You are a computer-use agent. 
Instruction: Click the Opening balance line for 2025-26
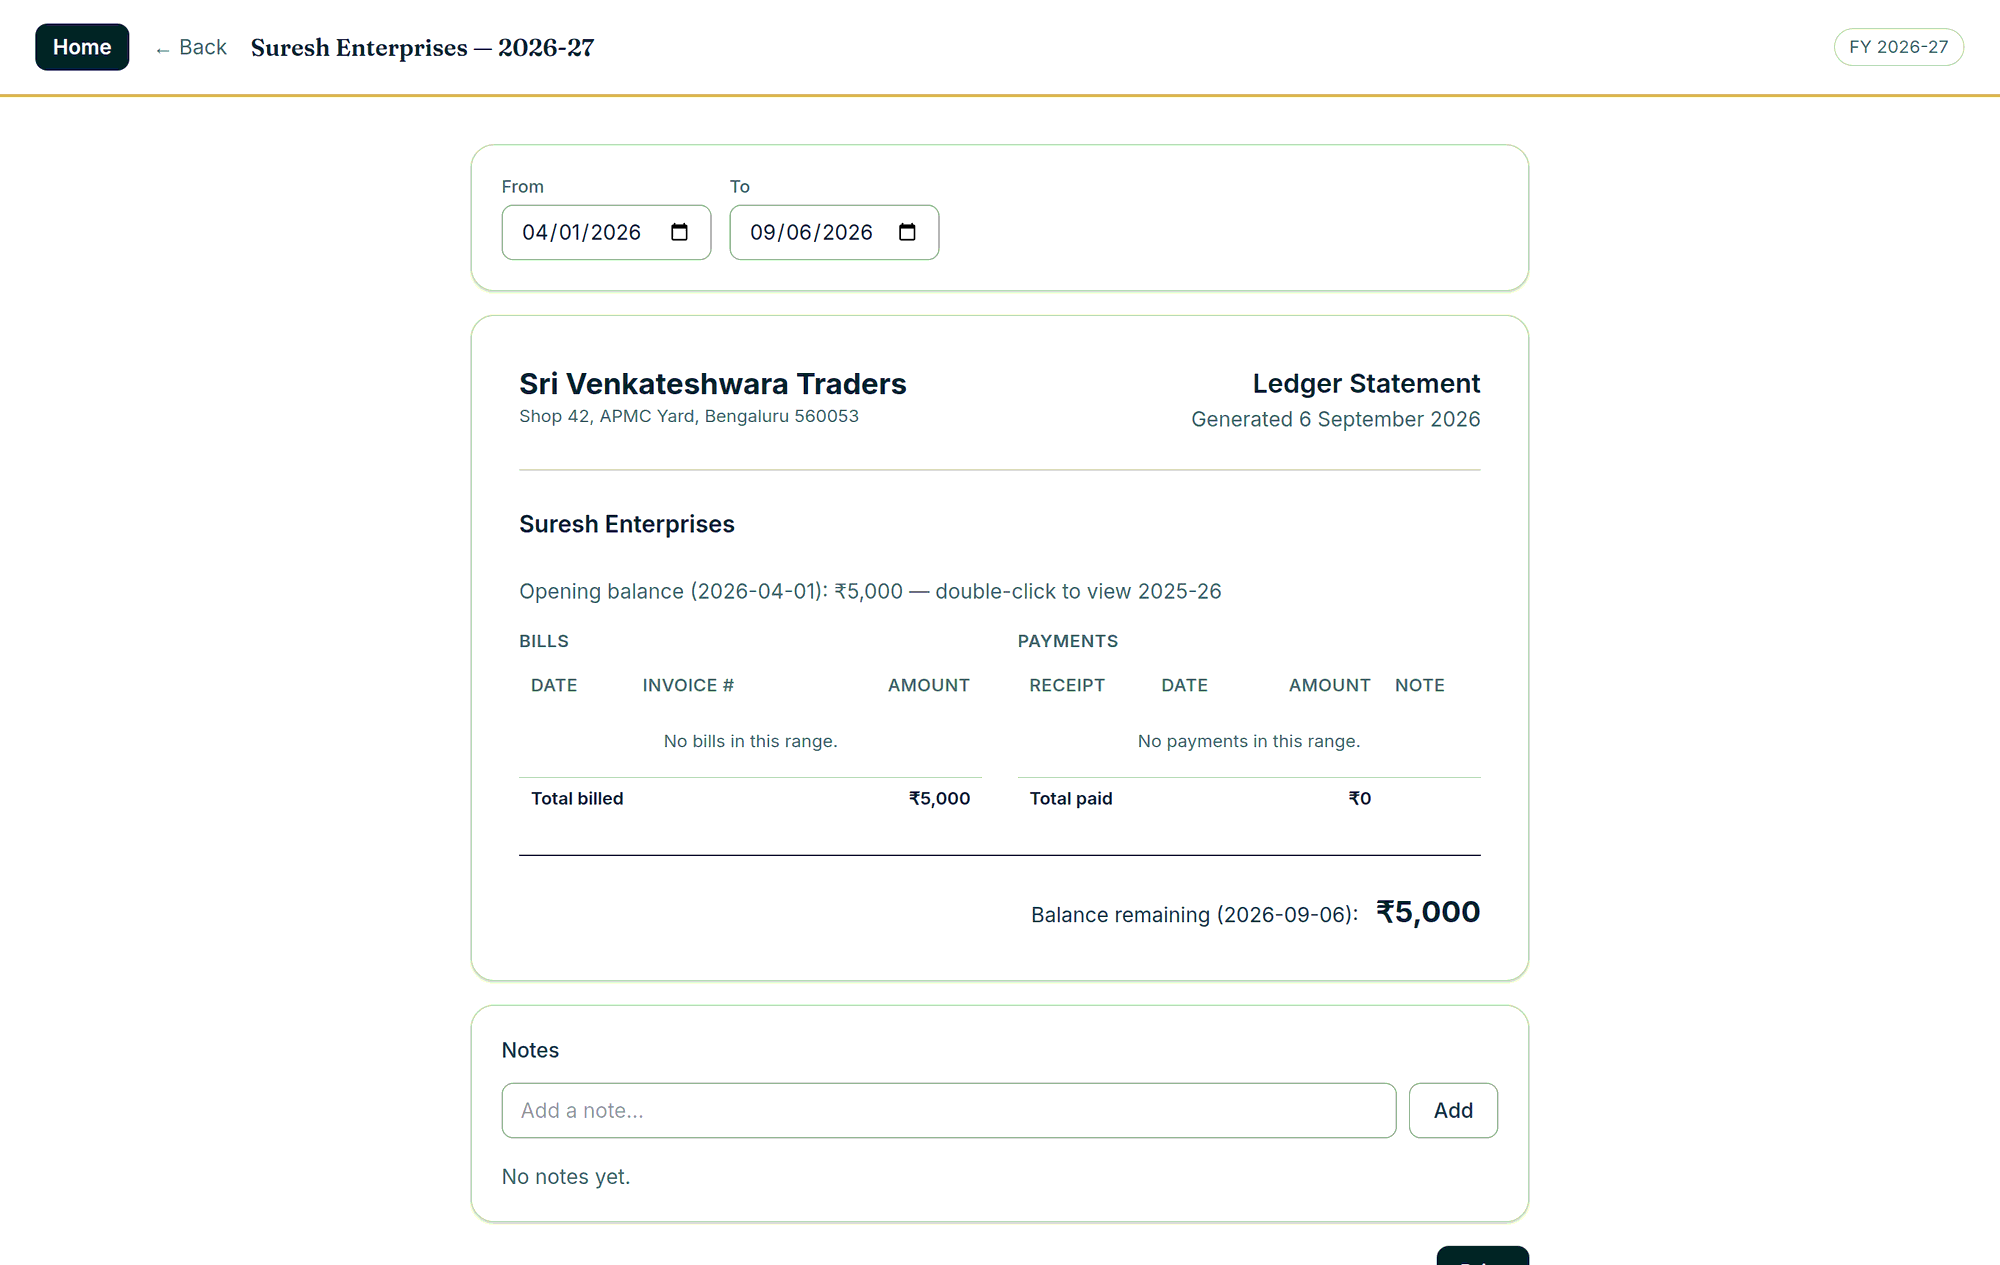click(870, 591)
